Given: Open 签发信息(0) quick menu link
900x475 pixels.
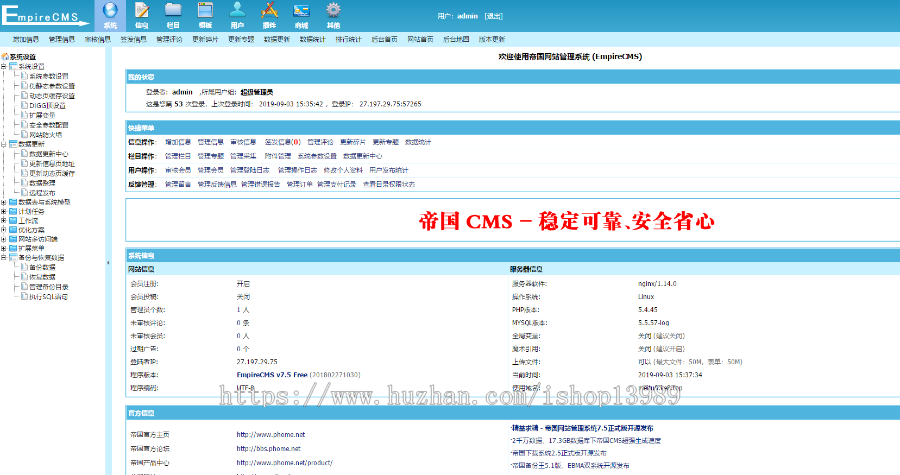Looking at the screenshot, I should click(282, 142).
